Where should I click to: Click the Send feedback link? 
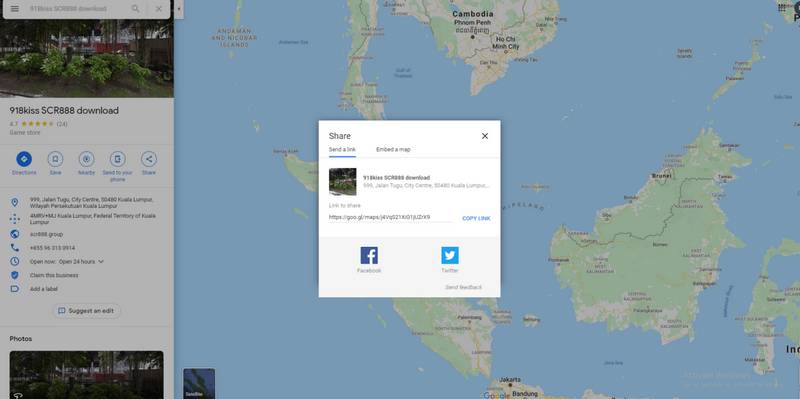[463, 287]
